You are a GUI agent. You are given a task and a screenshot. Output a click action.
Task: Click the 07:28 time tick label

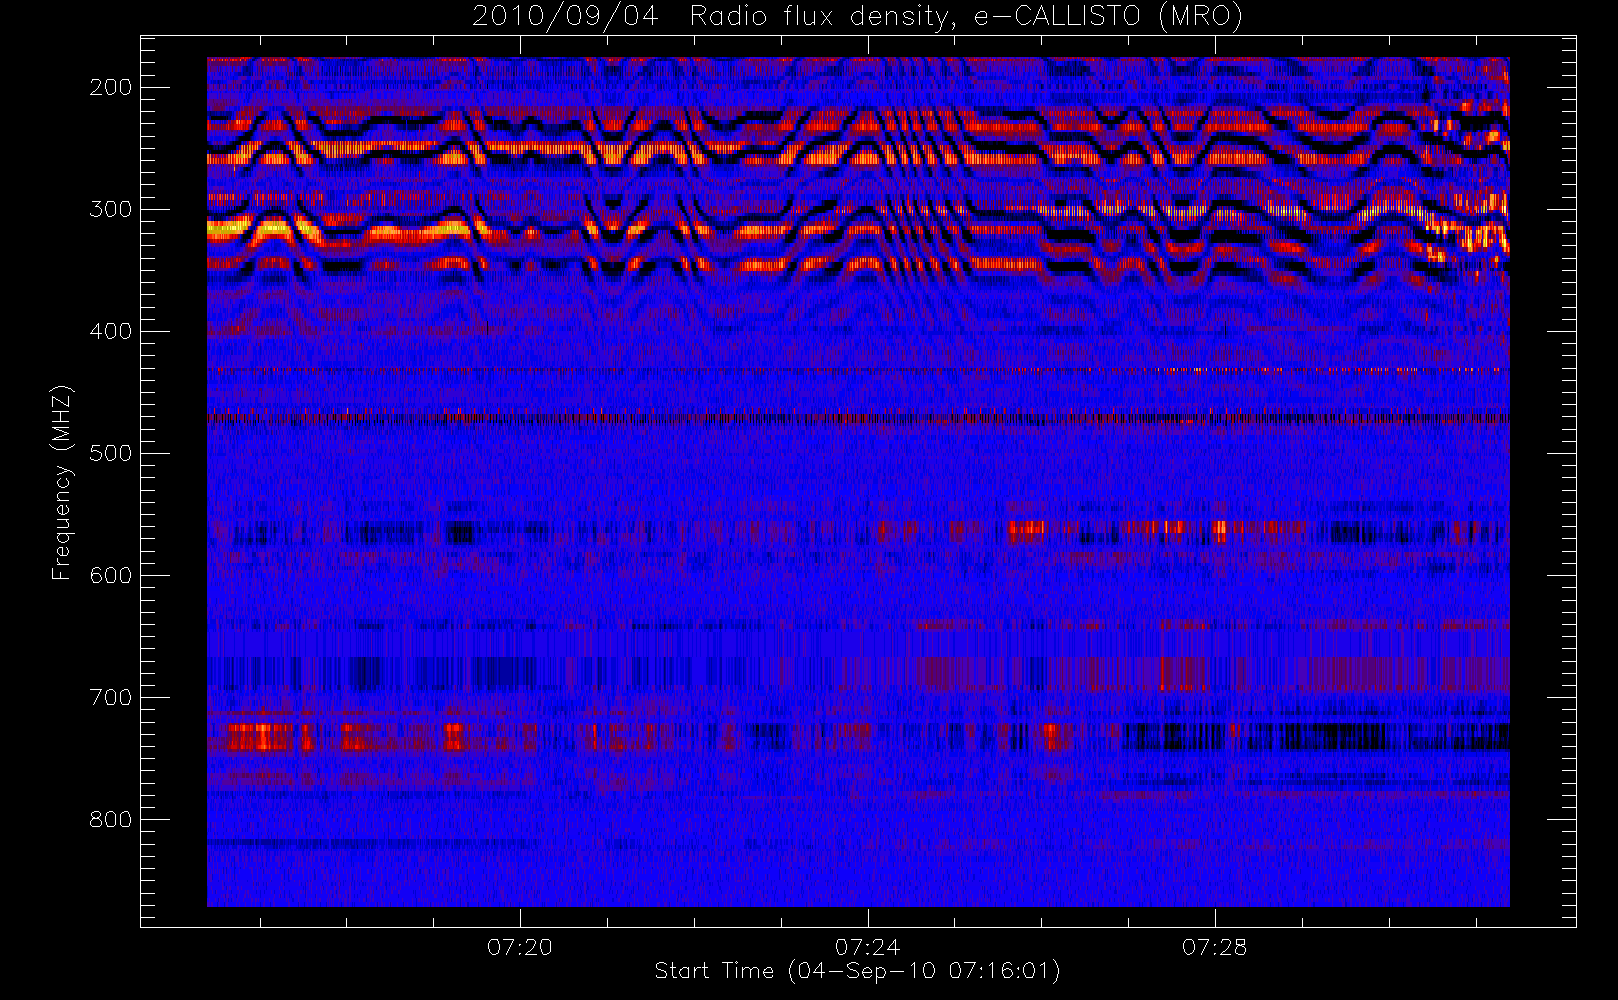(x=1215, y=947)
